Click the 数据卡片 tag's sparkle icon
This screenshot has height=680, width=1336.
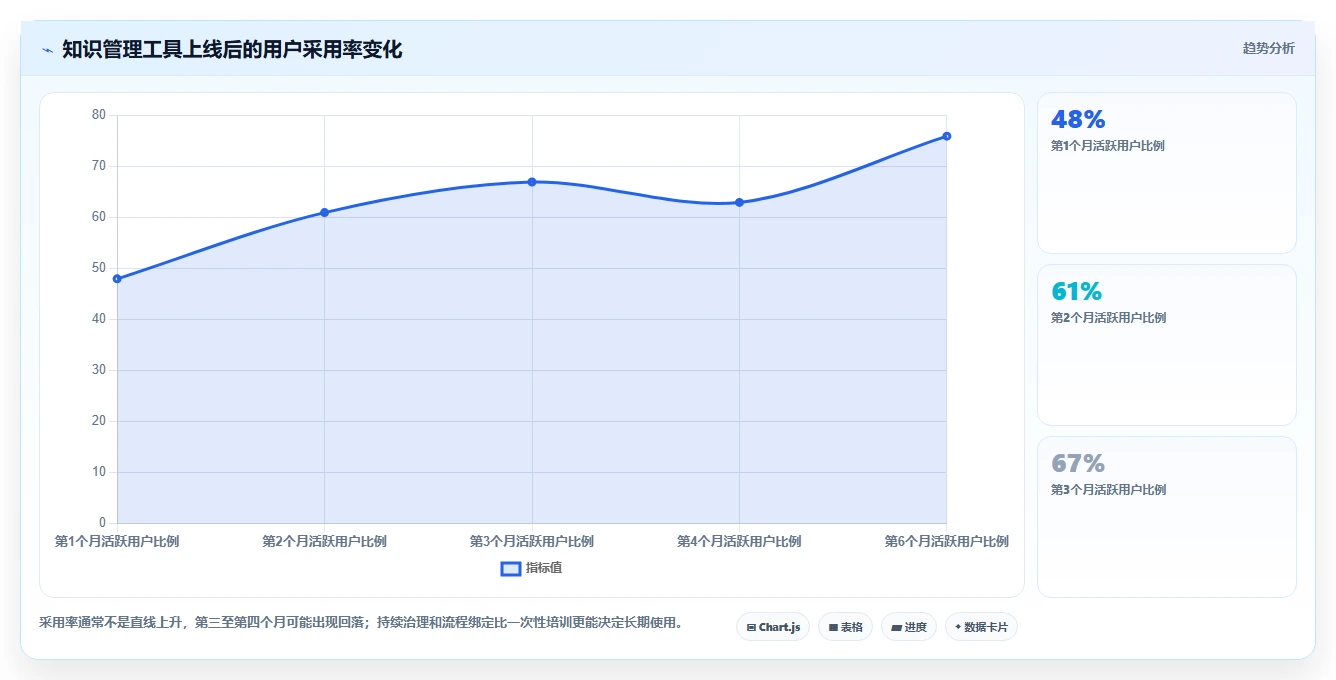pyautogui.click(x=958, y=627)
